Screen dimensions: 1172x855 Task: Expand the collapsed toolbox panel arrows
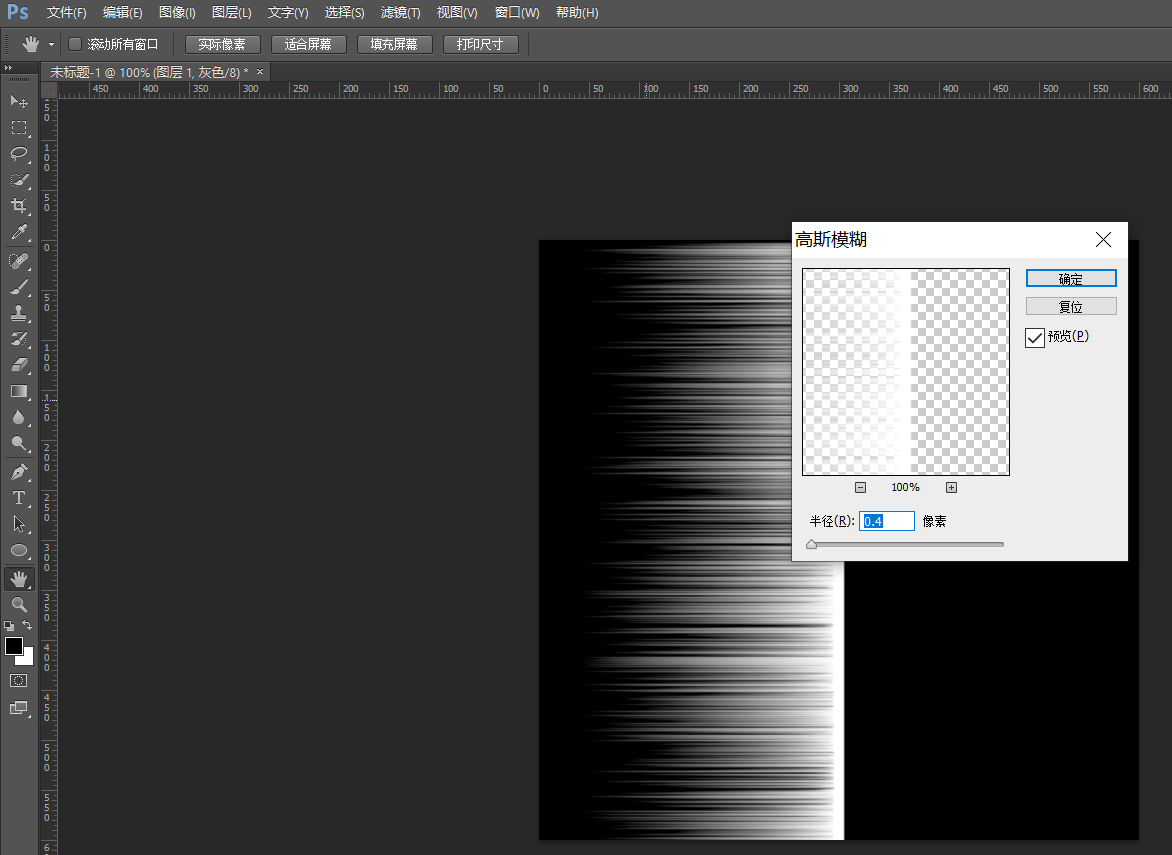[8, 67]
